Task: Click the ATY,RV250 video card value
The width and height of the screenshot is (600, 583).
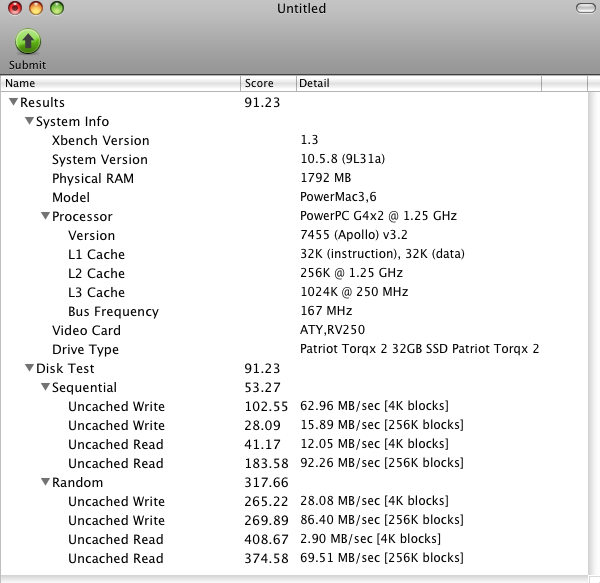Action: click(333, 330)
